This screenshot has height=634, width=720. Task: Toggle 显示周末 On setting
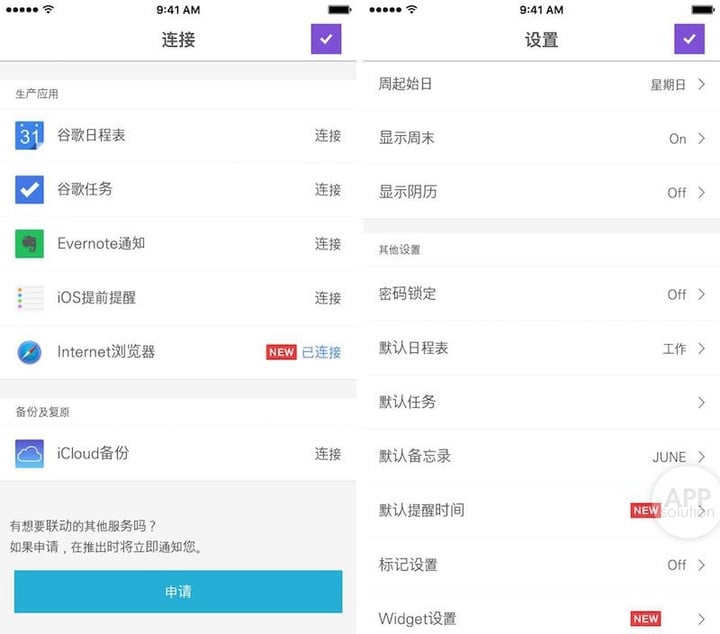pos(678,139)
